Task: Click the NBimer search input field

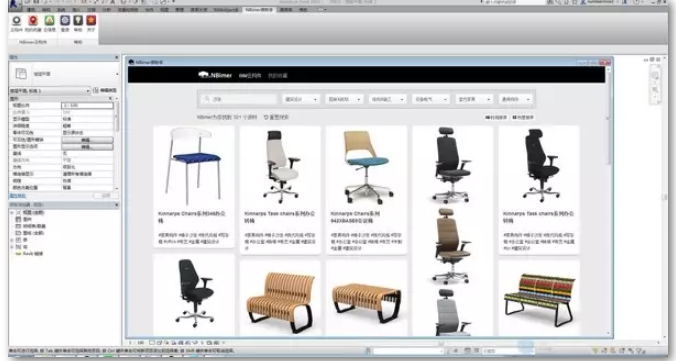Action: pyautogui.click(x=237, y=99)
